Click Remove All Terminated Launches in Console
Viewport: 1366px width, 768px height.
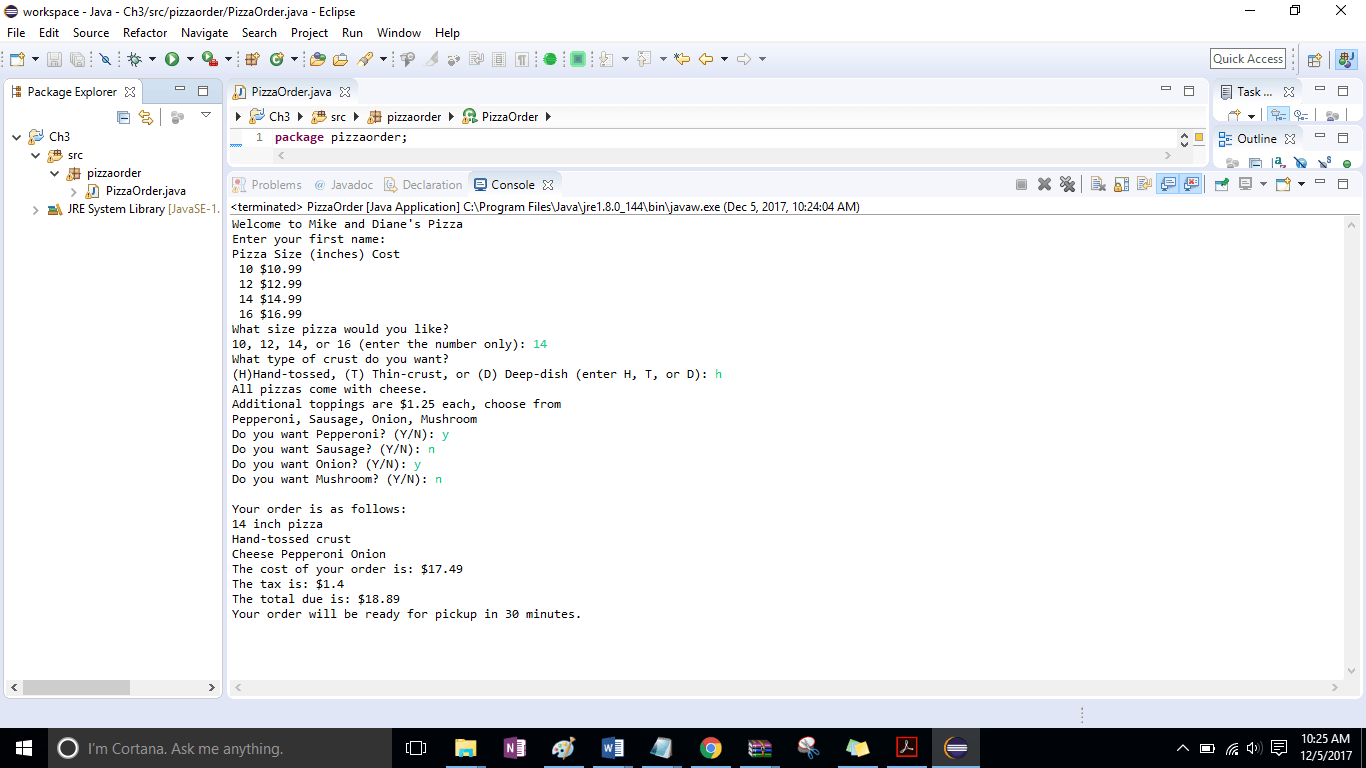click(x=1067, y=184)
